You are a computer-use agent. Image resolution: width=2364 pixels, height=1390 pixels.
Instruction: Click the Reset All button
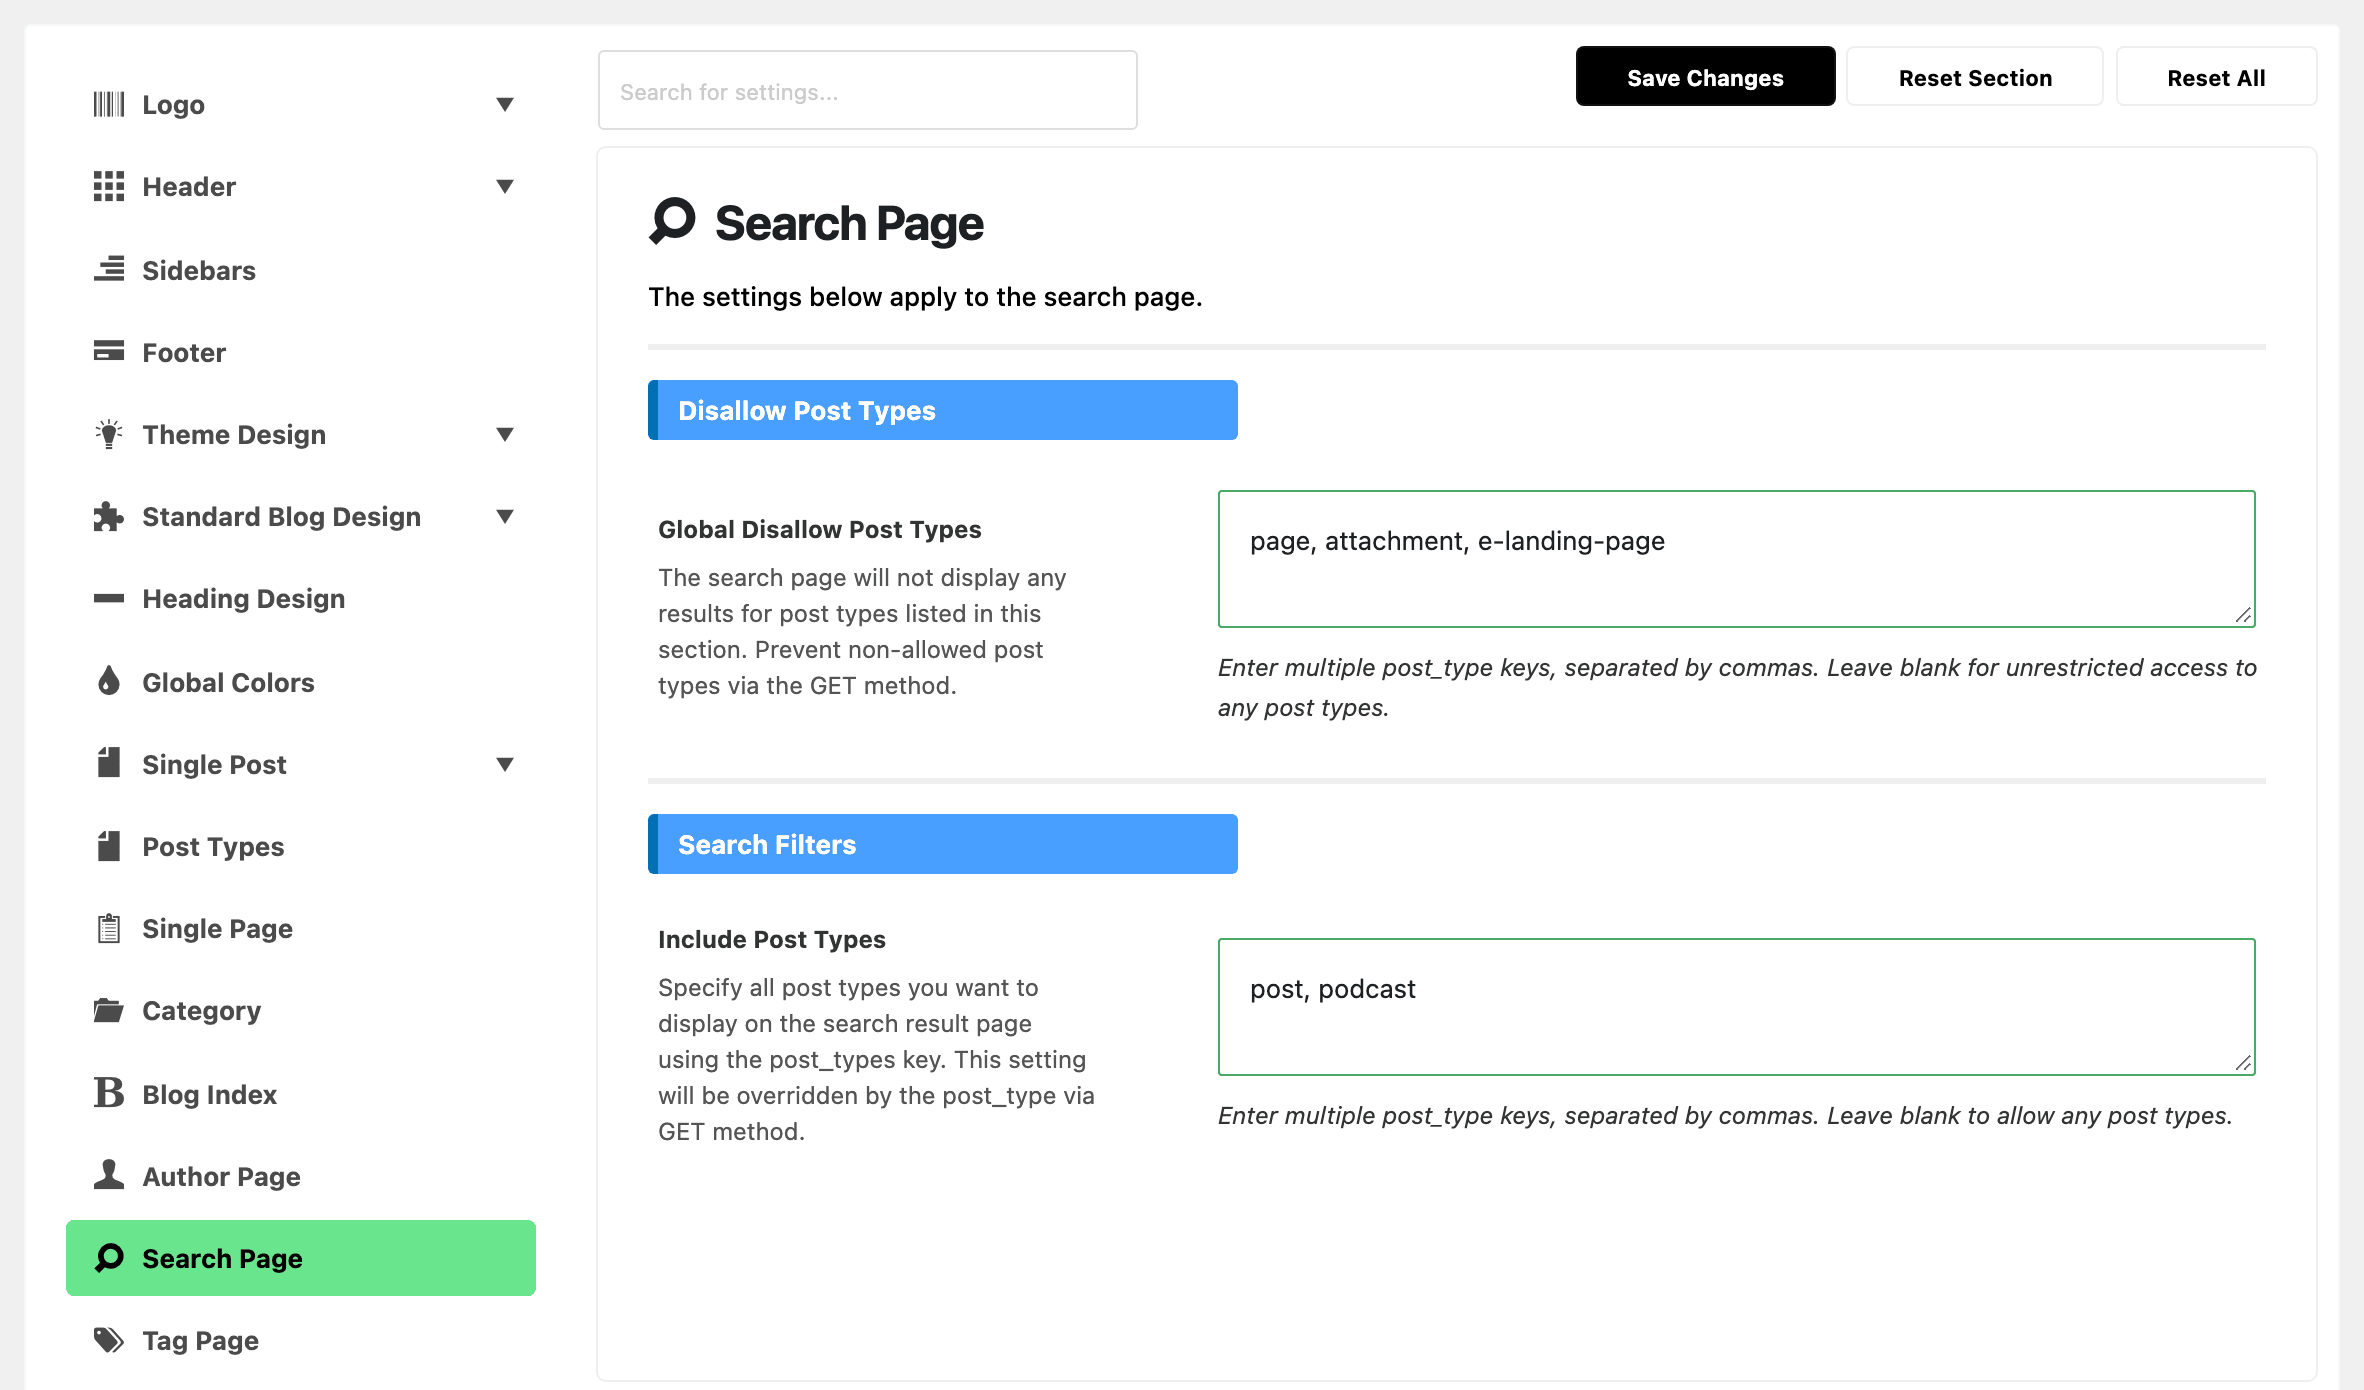[2216, 77]
